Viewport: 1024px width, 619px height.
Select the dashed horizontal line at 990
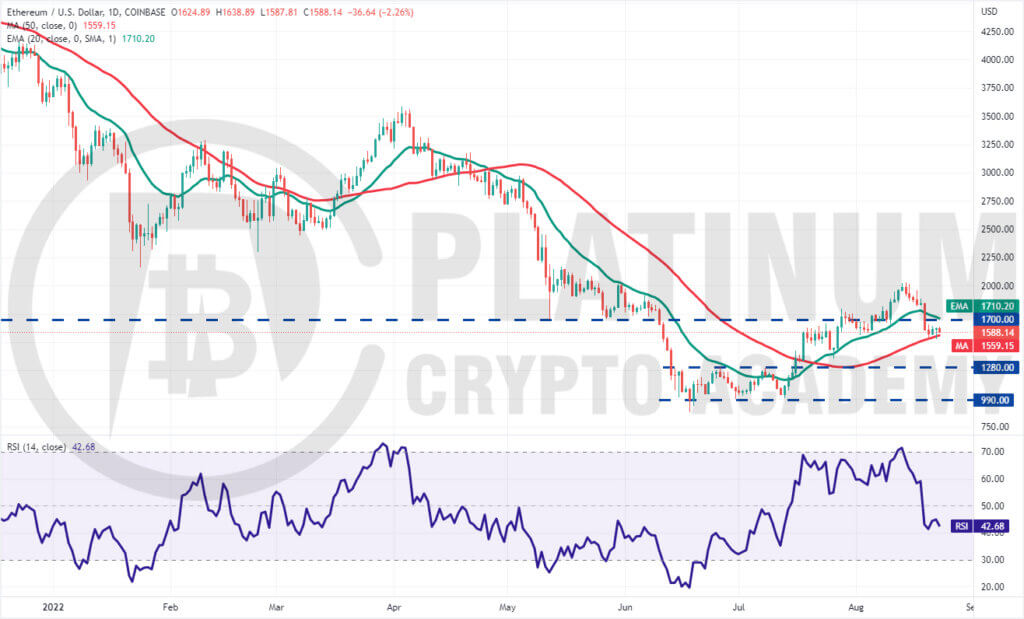[816, 400]
